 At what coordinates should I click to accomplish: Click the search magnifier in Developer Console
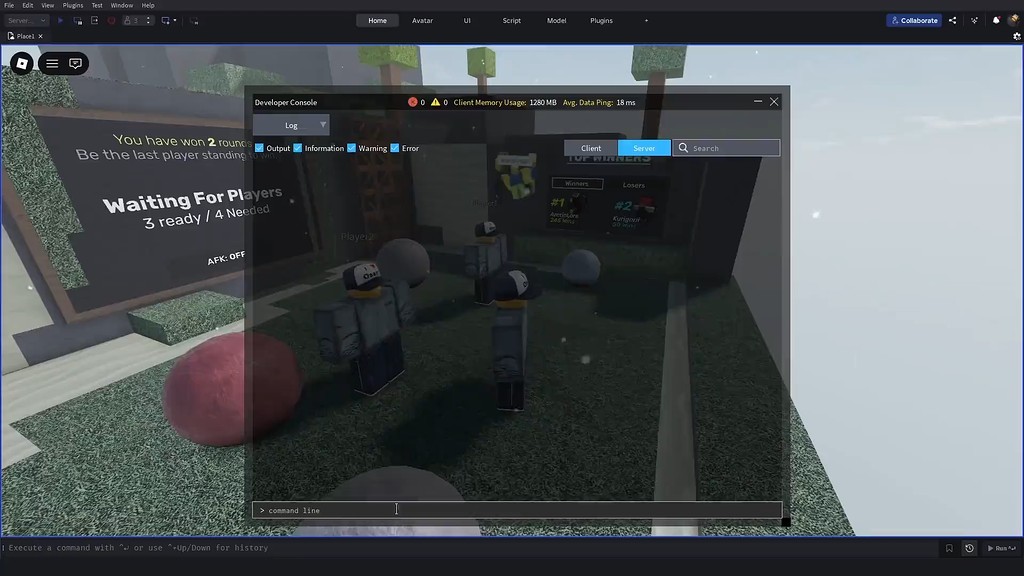click(x=683, y=148)
